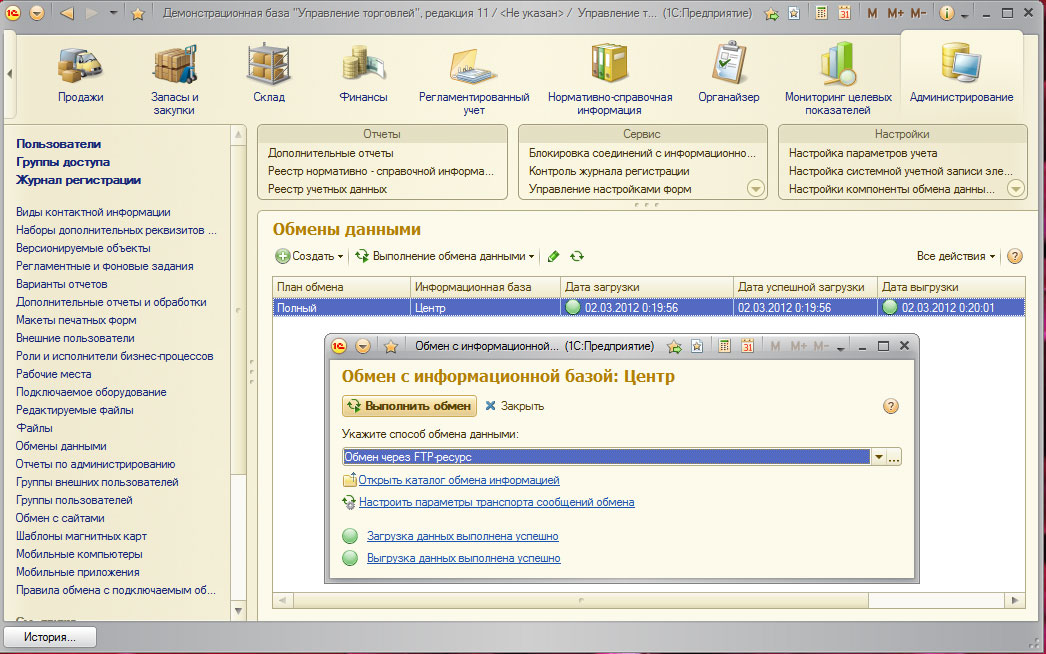The height and width of the screenshot is (654, 1046).
Task: Click the Загрузка данных выполнена успешно link
Action: pos(462,536)
